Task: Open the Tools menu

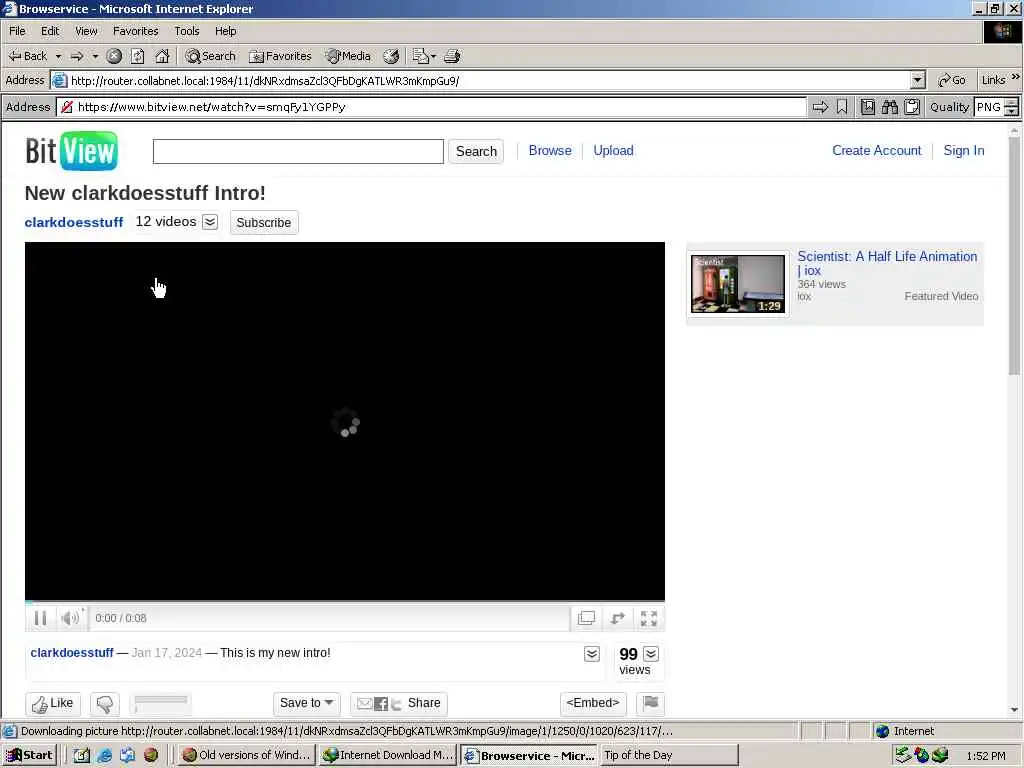Action: click(x=187, y=31)
